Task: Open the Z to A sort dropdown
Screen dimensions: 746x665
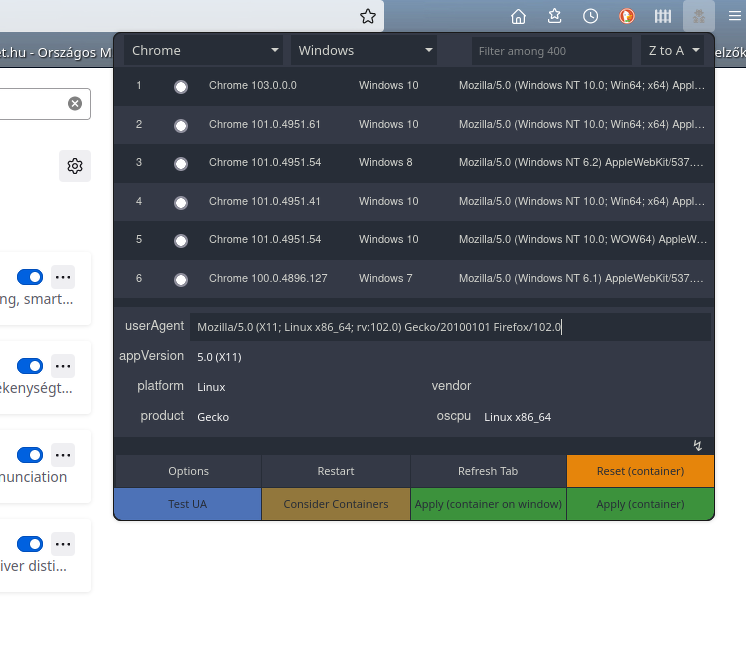Action: coord(673,50)
